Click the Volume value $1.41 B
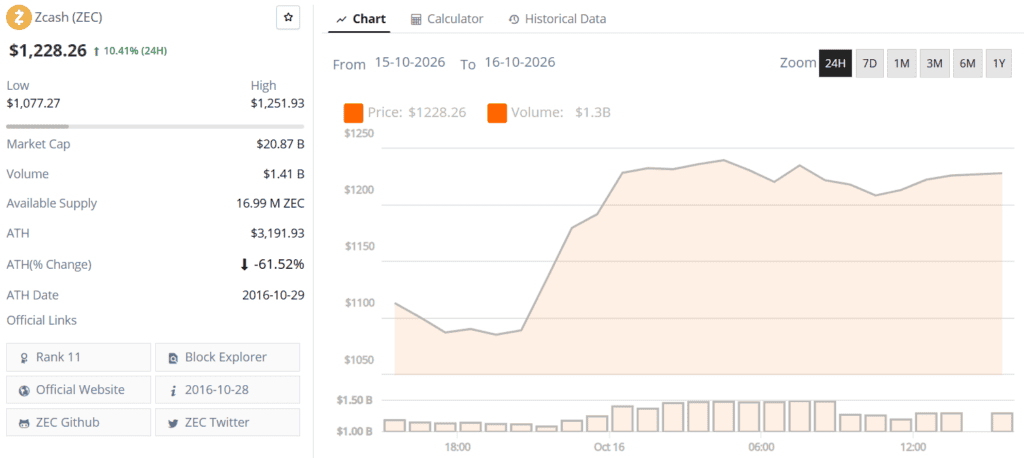The image size is (1024, 458). tap(283, 174)
